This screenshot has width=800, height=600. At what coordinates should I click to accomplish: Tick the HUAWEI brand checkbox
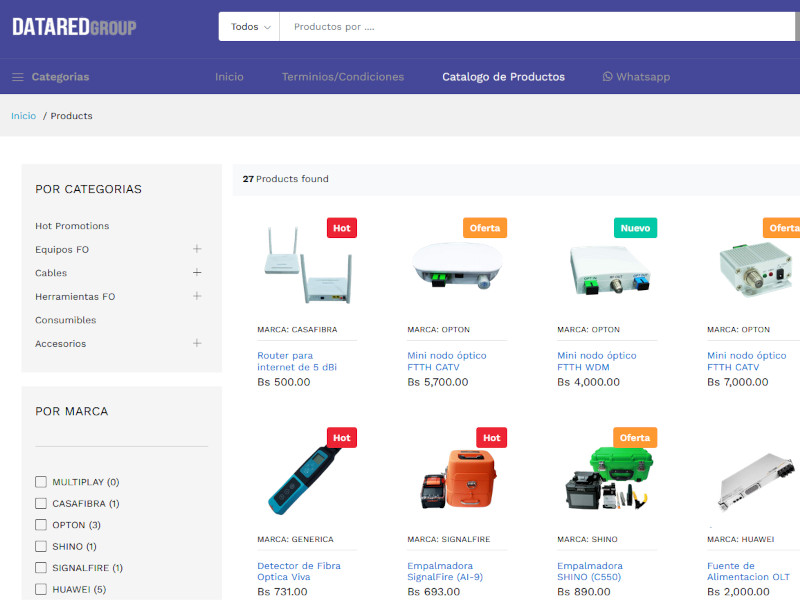click(x=41, y=589)
